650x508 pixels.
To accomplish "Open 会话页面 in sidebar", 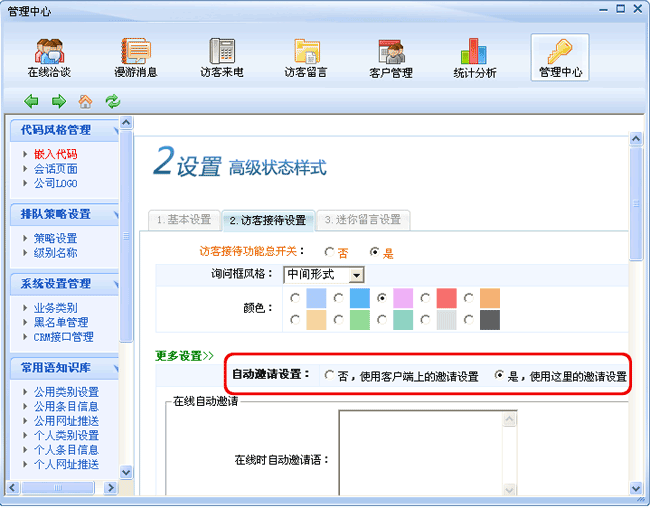I will [x=56, y=169].
